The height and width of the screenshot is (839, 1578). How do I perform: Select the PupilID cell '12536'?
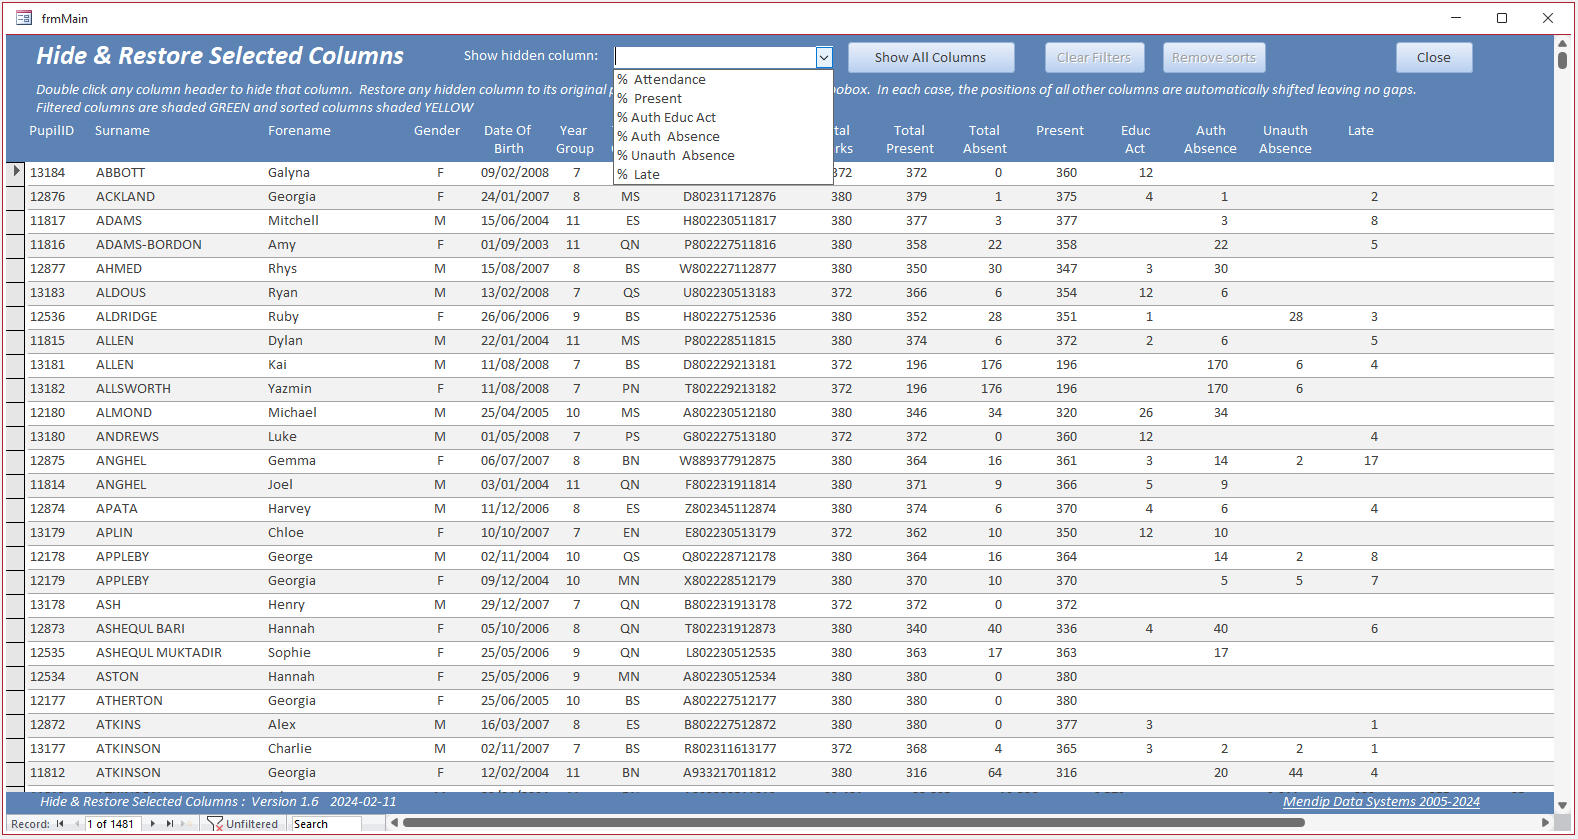[x=47, y=316]
